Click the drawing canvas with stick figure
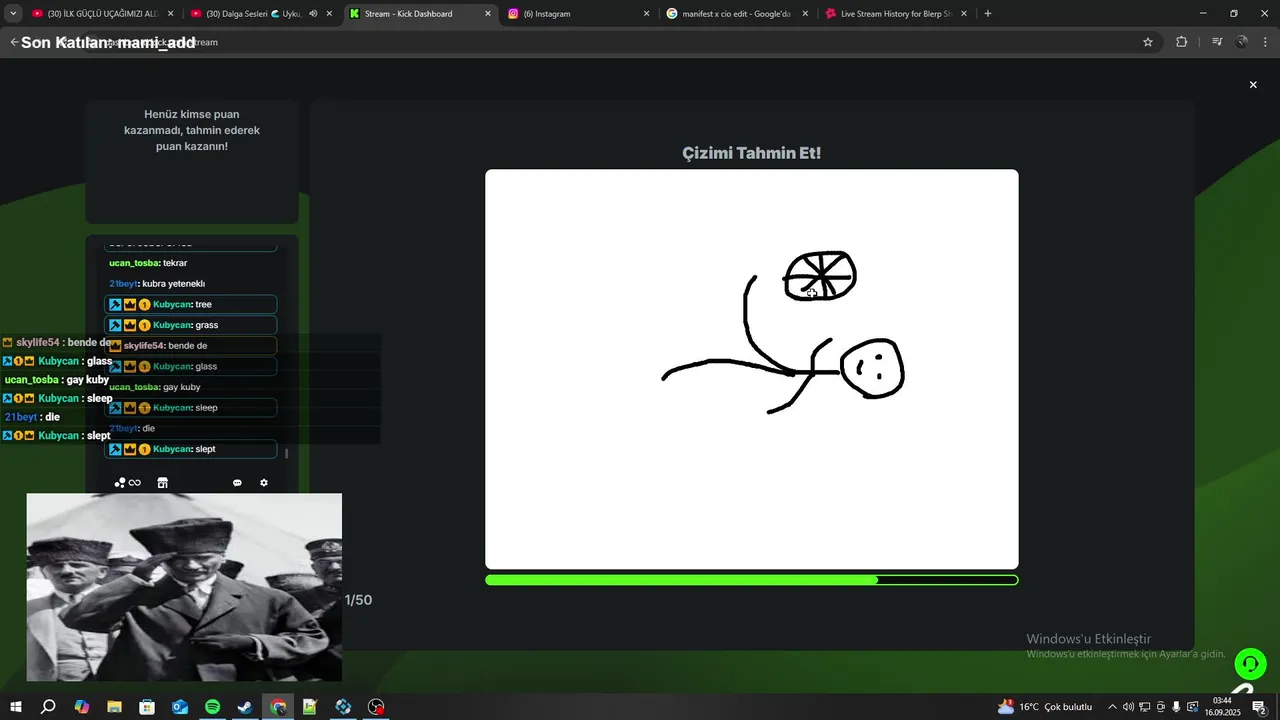Screen dimensions: 1280x720 click(752, 369)
